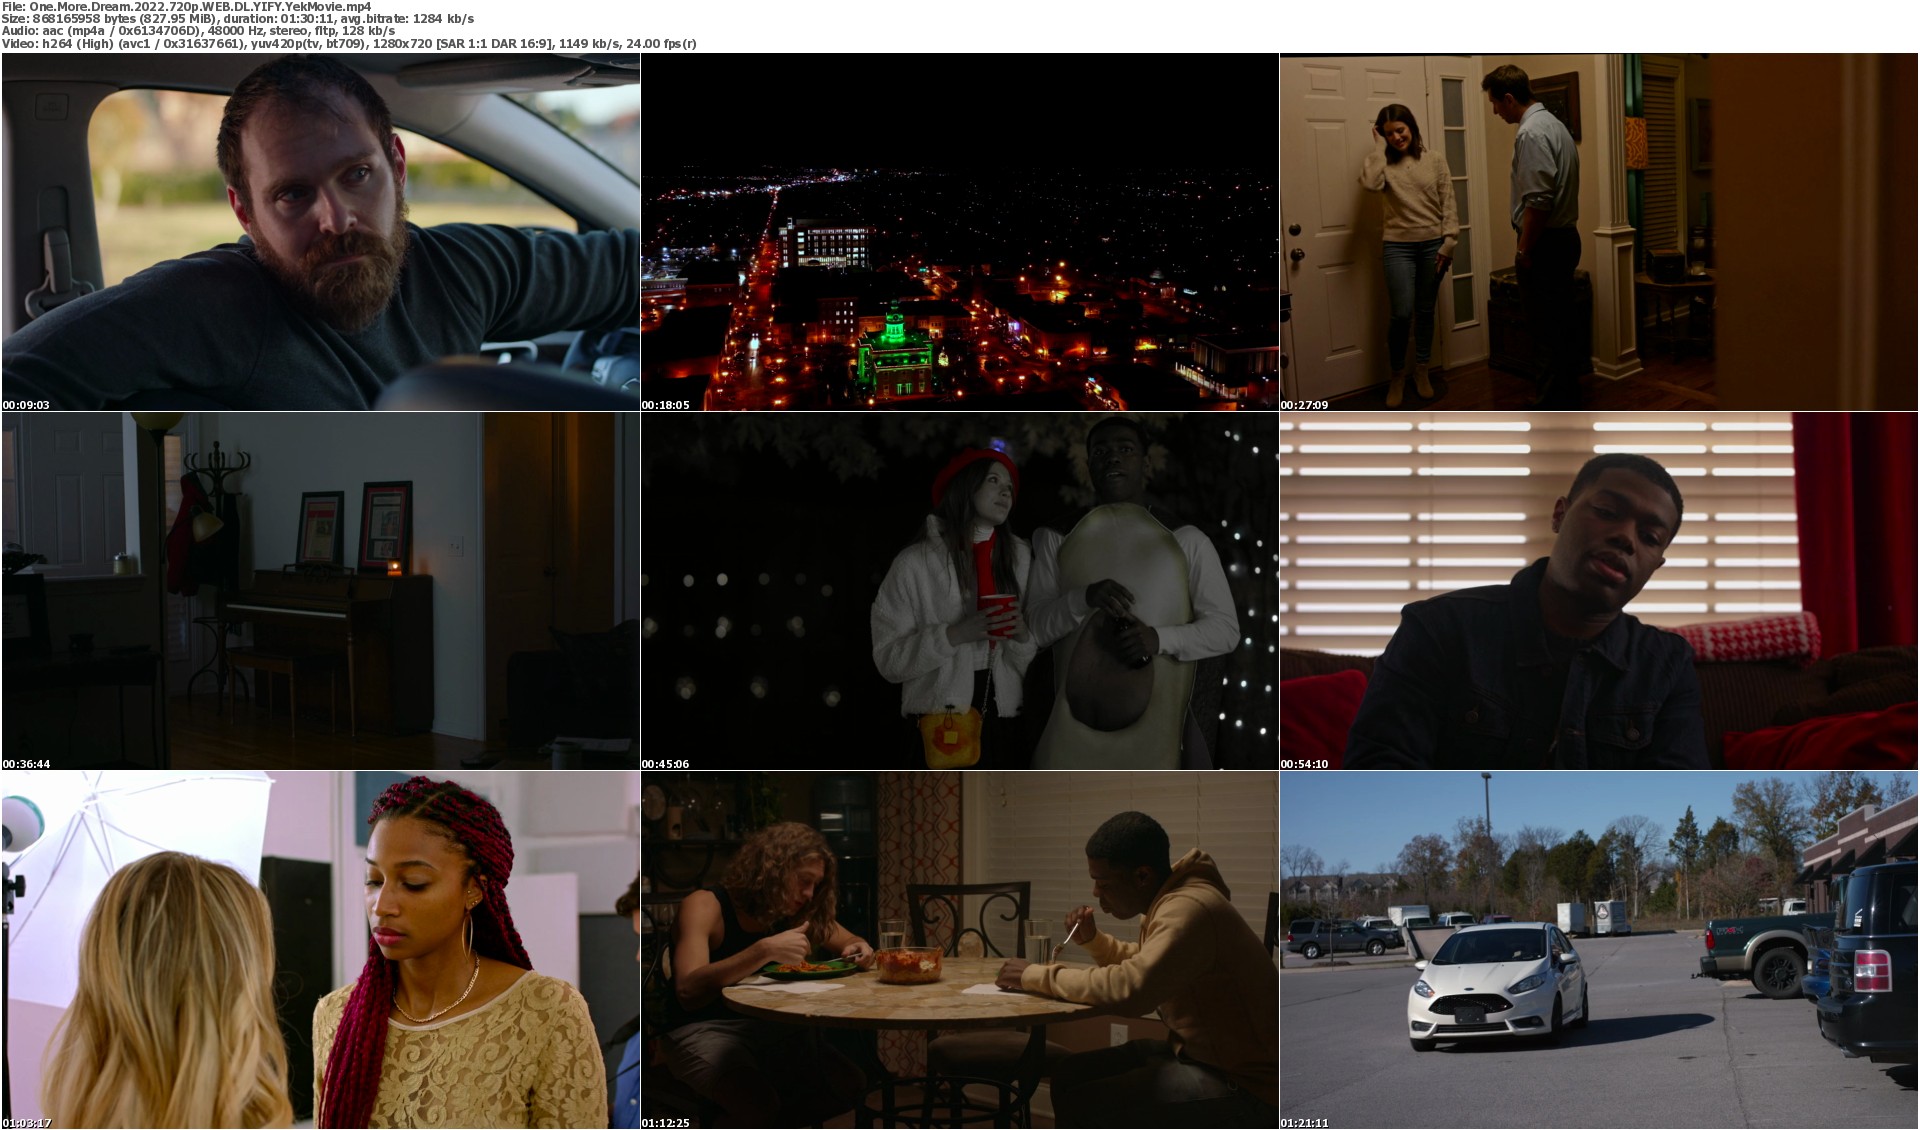Click the 00:36:44 timestamp label
This screenshot has width=1920, height=1130.
pyautogui.click(x=26, y=764)
